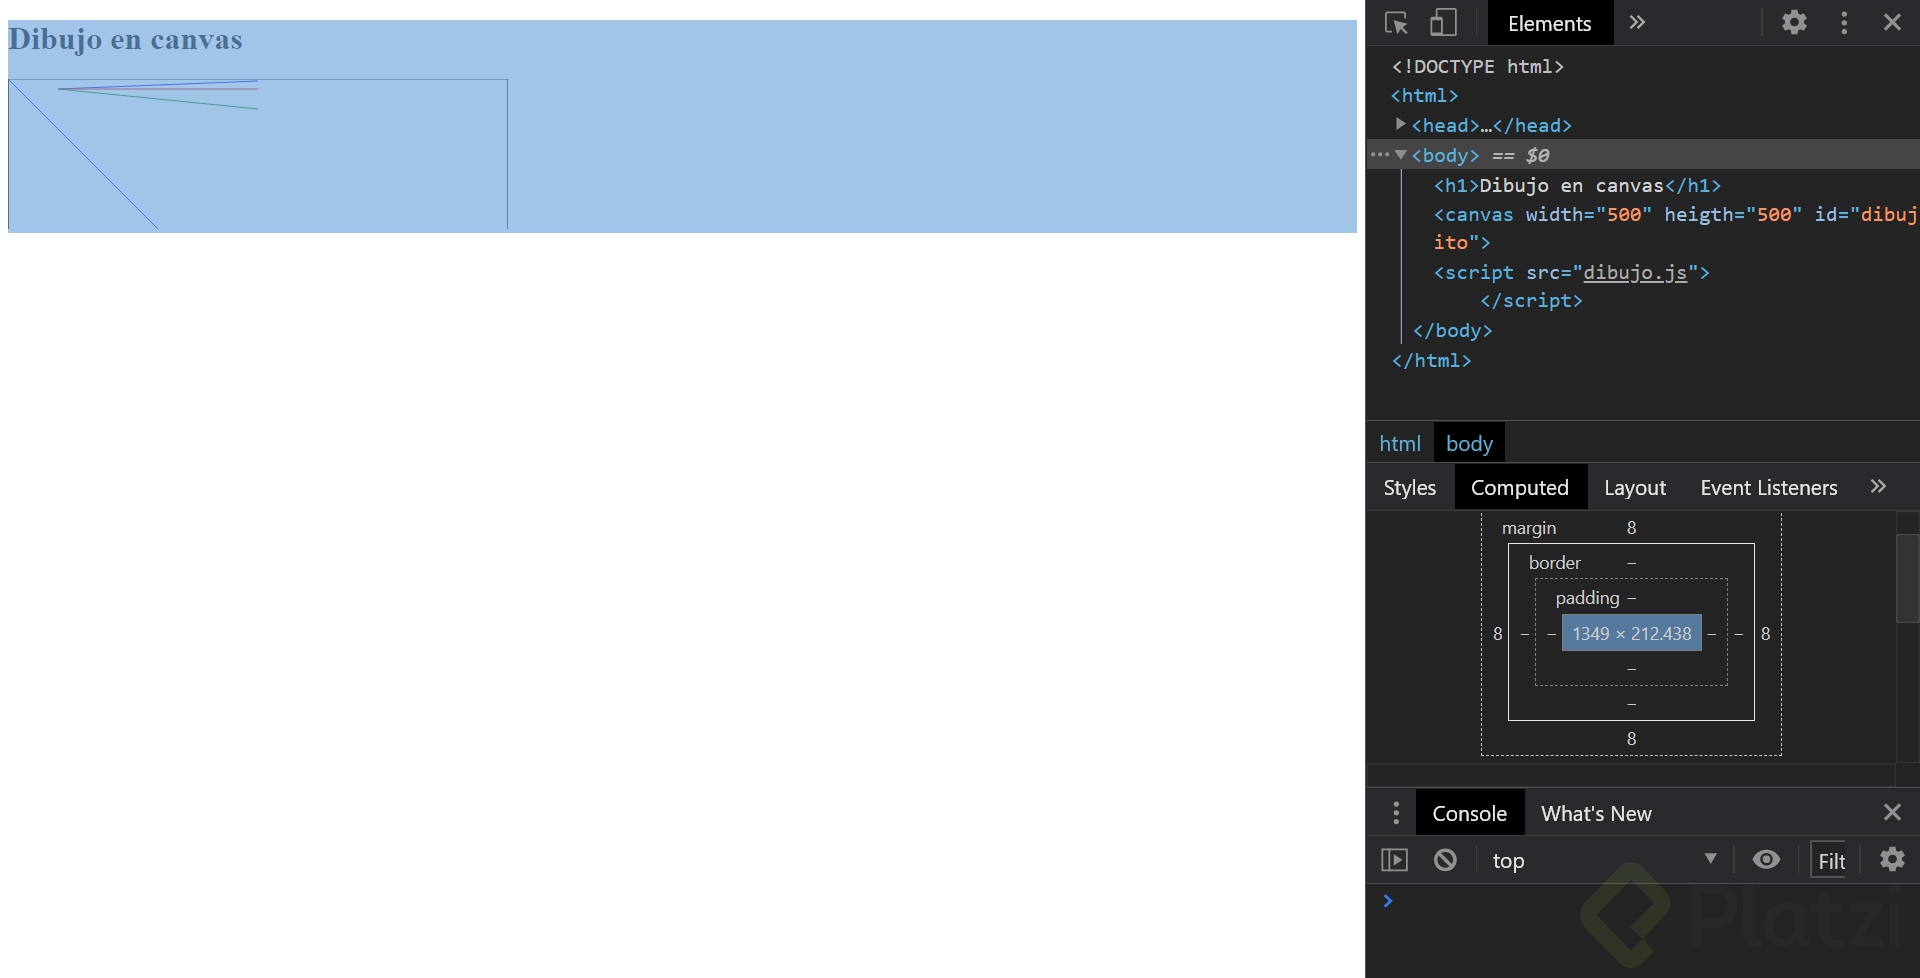Open the dibujo.js script link
The height and width of the screenshot is (978, 1920).
click(1634, 272)
